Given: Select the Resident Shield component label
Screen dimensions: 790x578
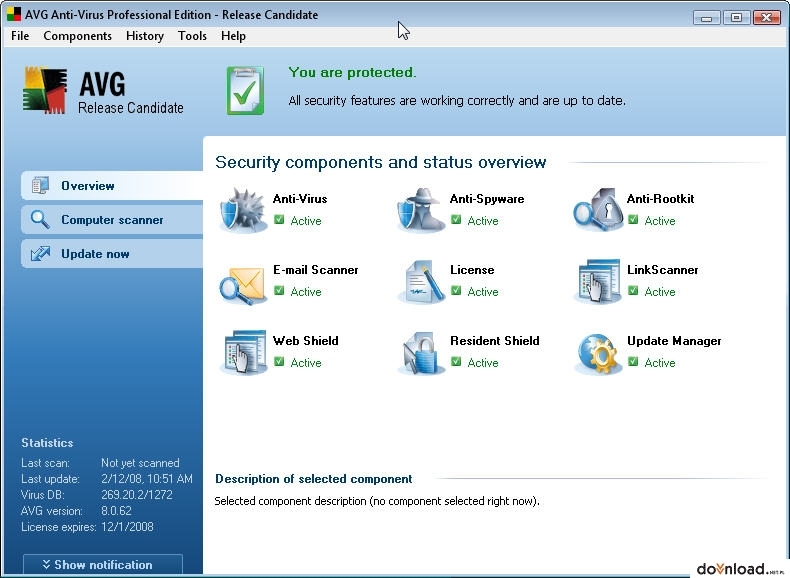Looking at the screenshot, I should pyautogui.click(x=494, y=341).
